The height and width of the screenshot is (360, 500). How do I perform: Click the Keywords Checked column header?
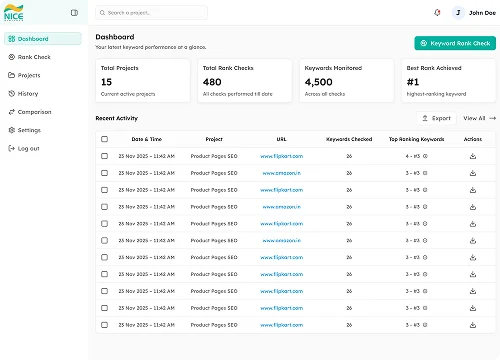click(x=349, y=139)
